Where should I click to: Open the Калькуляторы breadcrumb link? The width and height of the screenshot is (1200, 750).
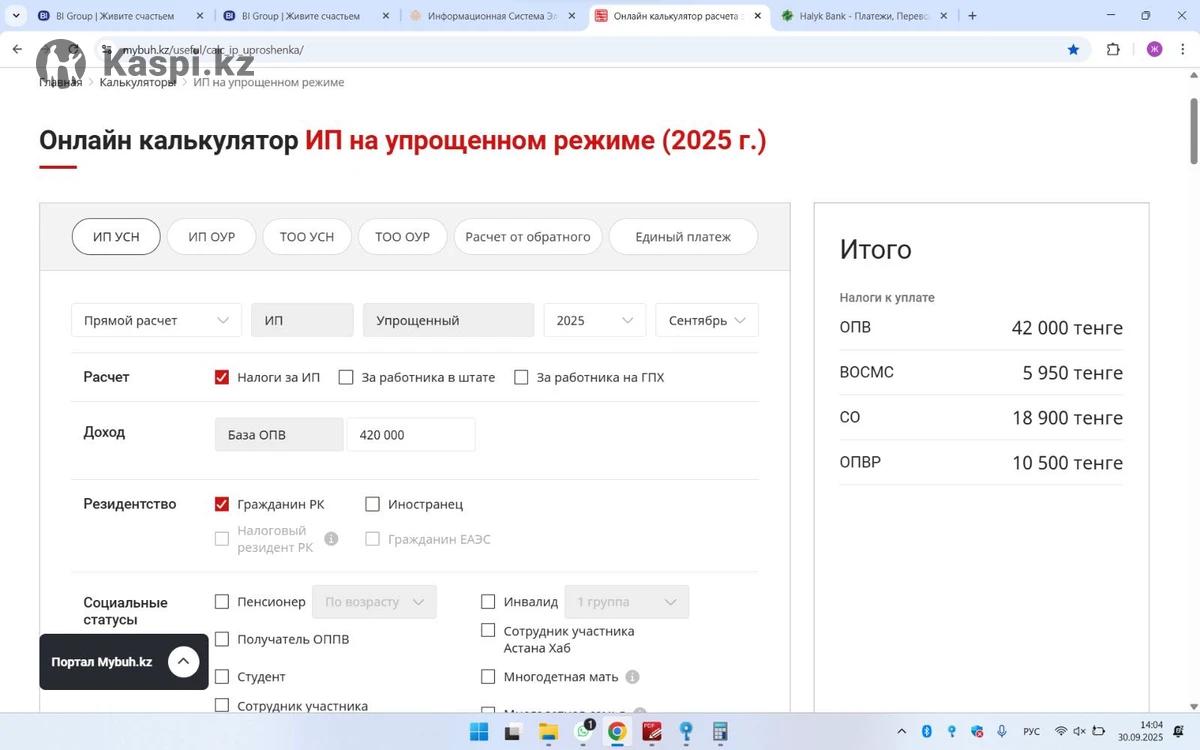pyautogui.click(x=137, y=82)
